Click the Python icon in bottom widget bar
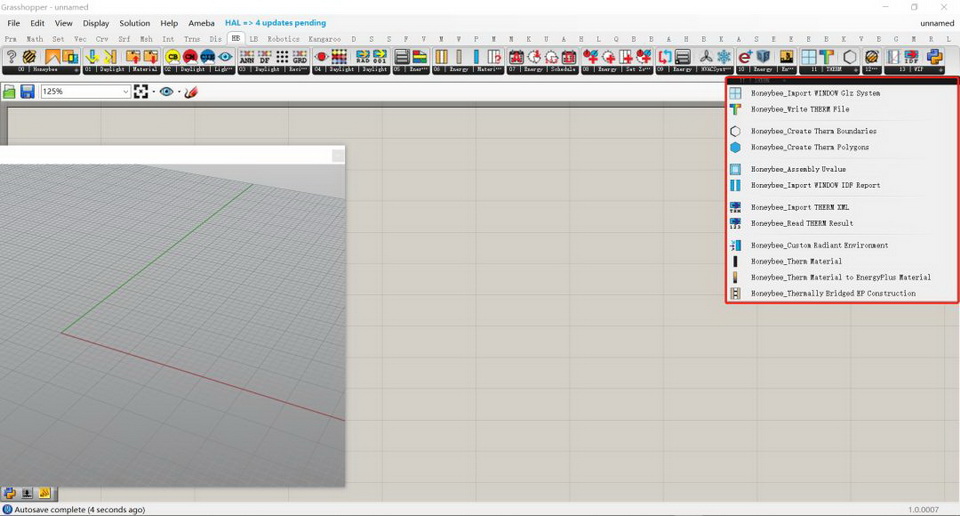This screenshot has height=516, width=960. tap(10, 493)
